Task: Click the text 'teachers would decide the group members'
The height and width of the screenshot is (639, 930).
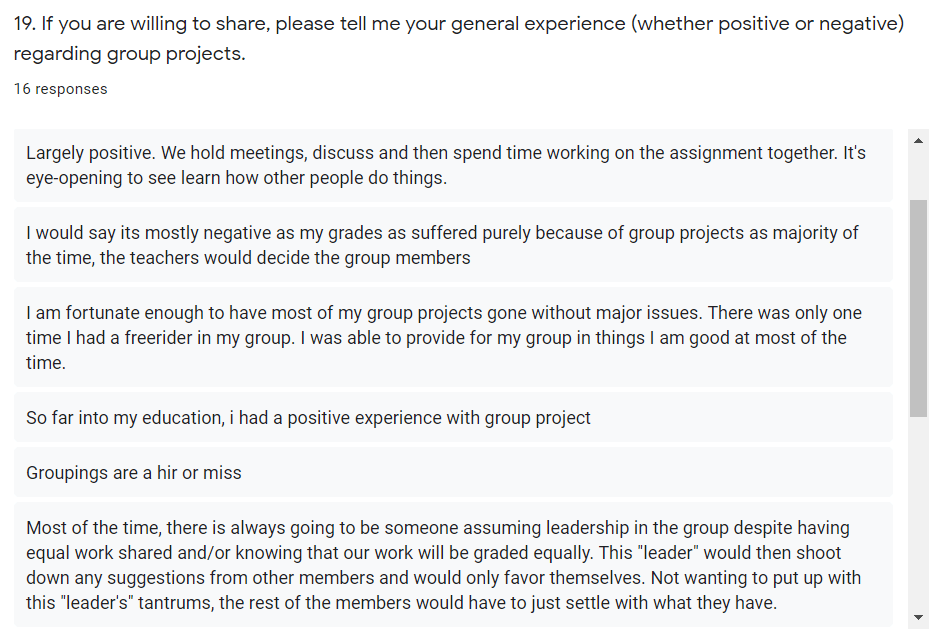Action: (x=285, y=258)
